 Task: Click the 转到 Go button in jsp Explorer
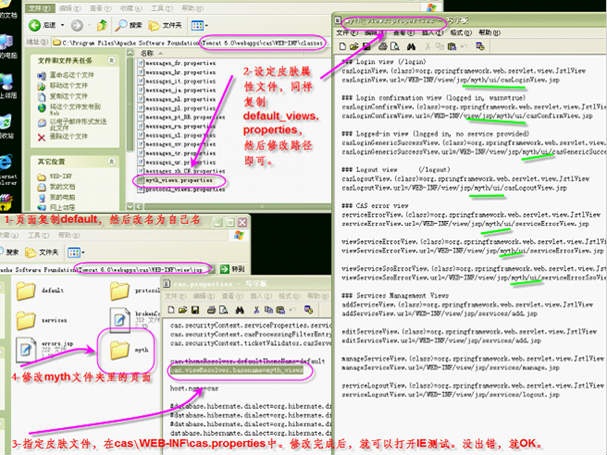point(231,268)
